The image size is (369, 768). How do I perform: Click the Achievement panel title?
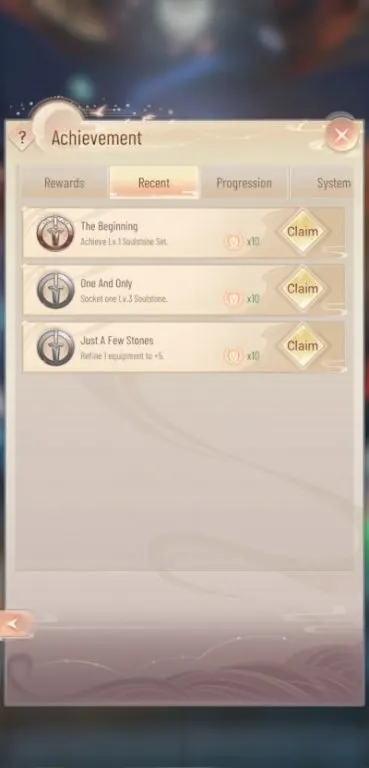(x=97, y=138)
